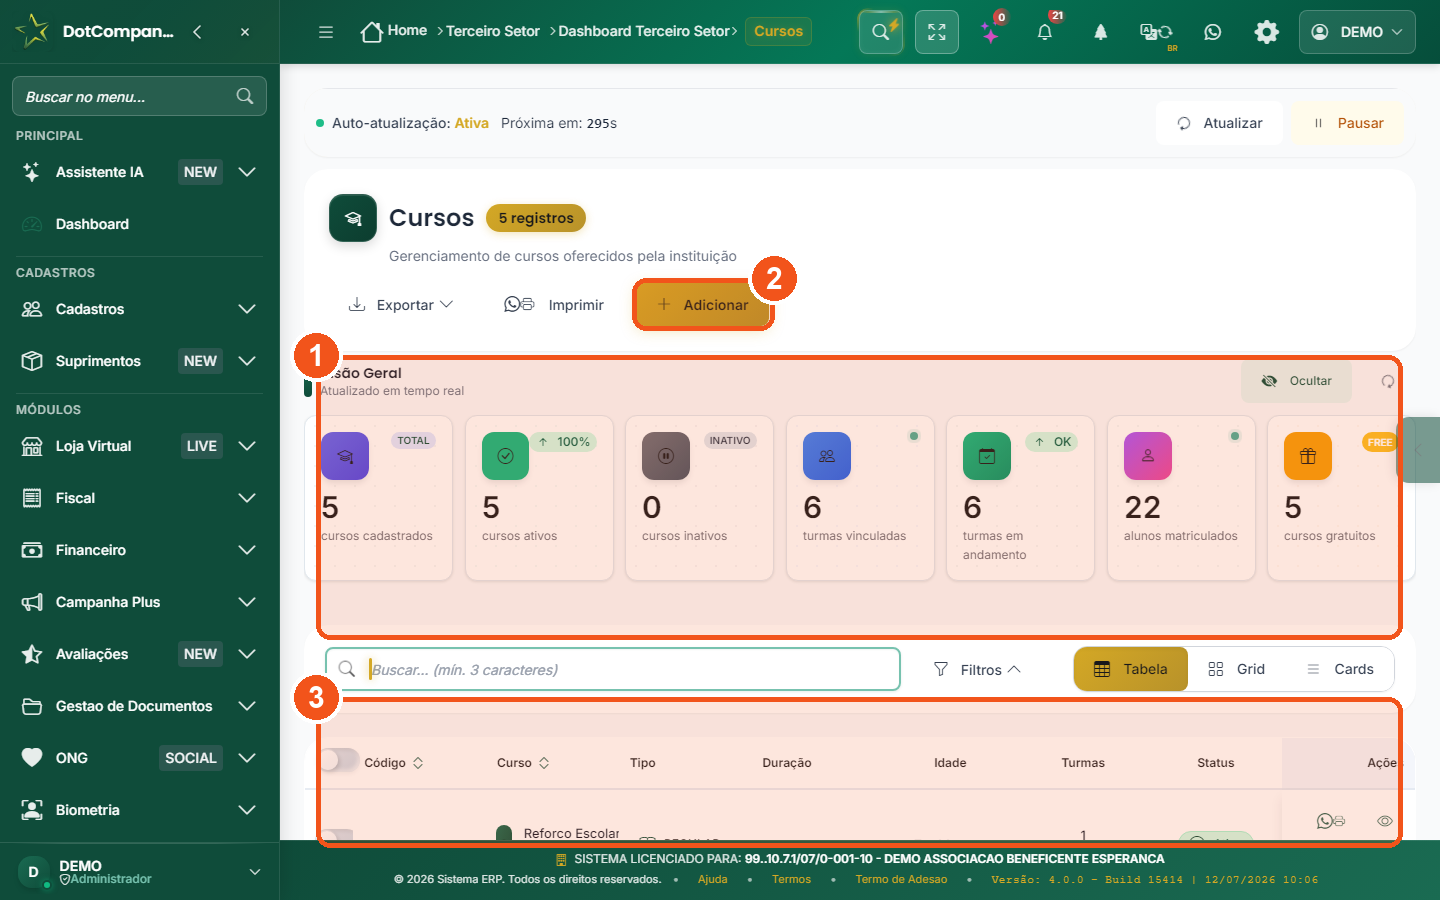This screenshot has width=1440, height=900.
Task: Click the eye icon in Reforco Escolar row
Action: point(1385,821)
